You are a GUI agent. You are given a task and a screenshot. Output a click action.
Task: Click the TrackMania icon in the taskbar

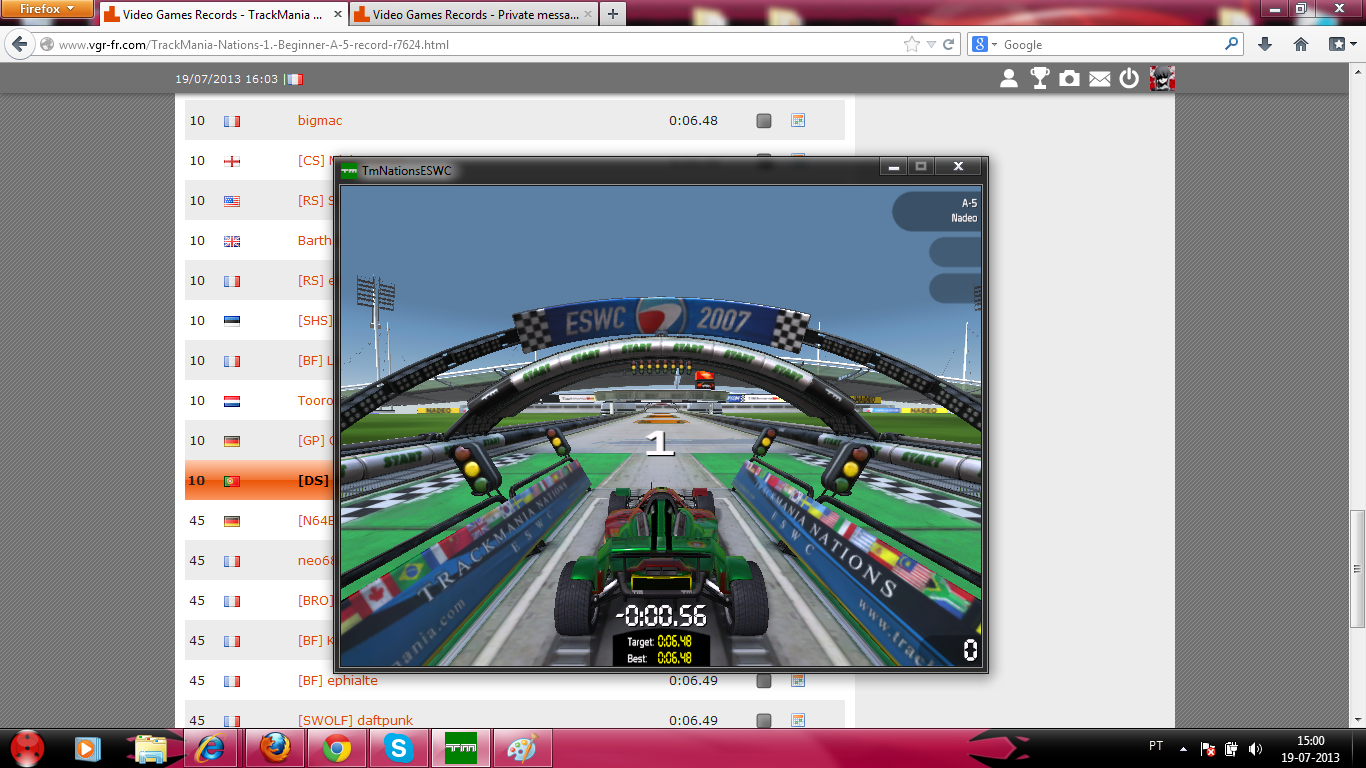pyautogui.click(x=461, y=747)
